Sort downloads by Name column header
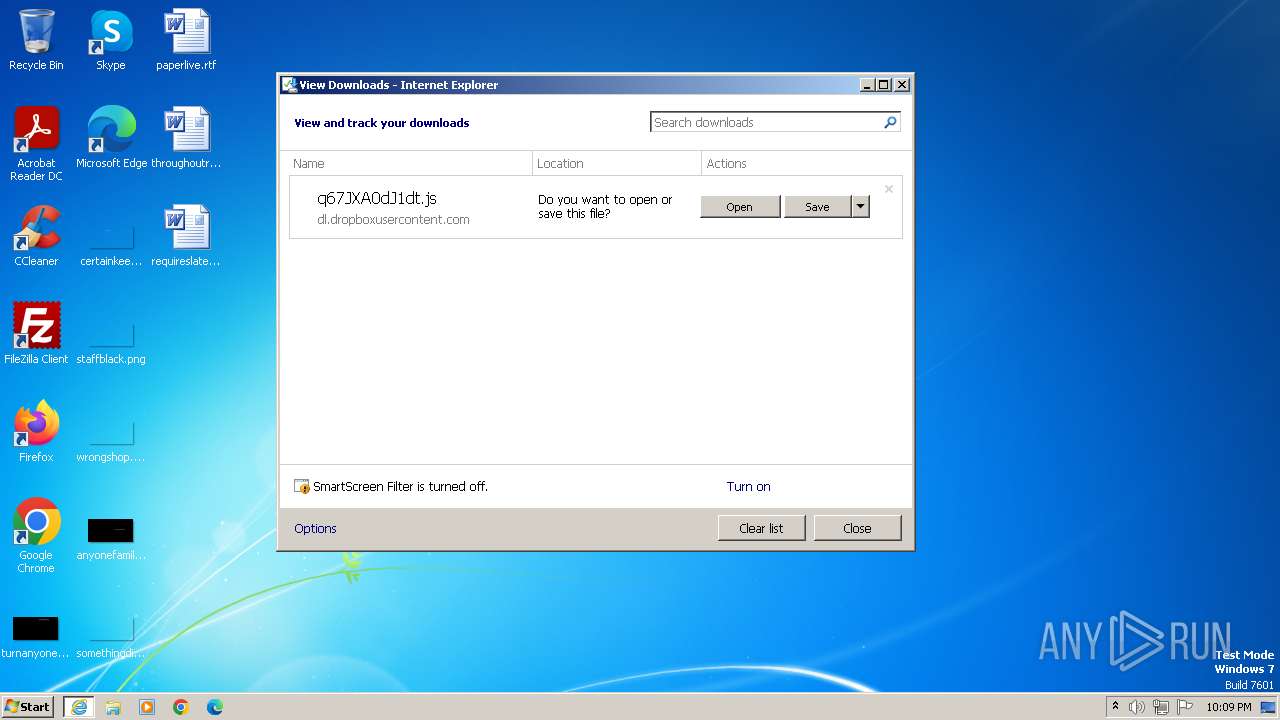The width and height of the screenshot is (1280, 720). (x=410, y=163)
